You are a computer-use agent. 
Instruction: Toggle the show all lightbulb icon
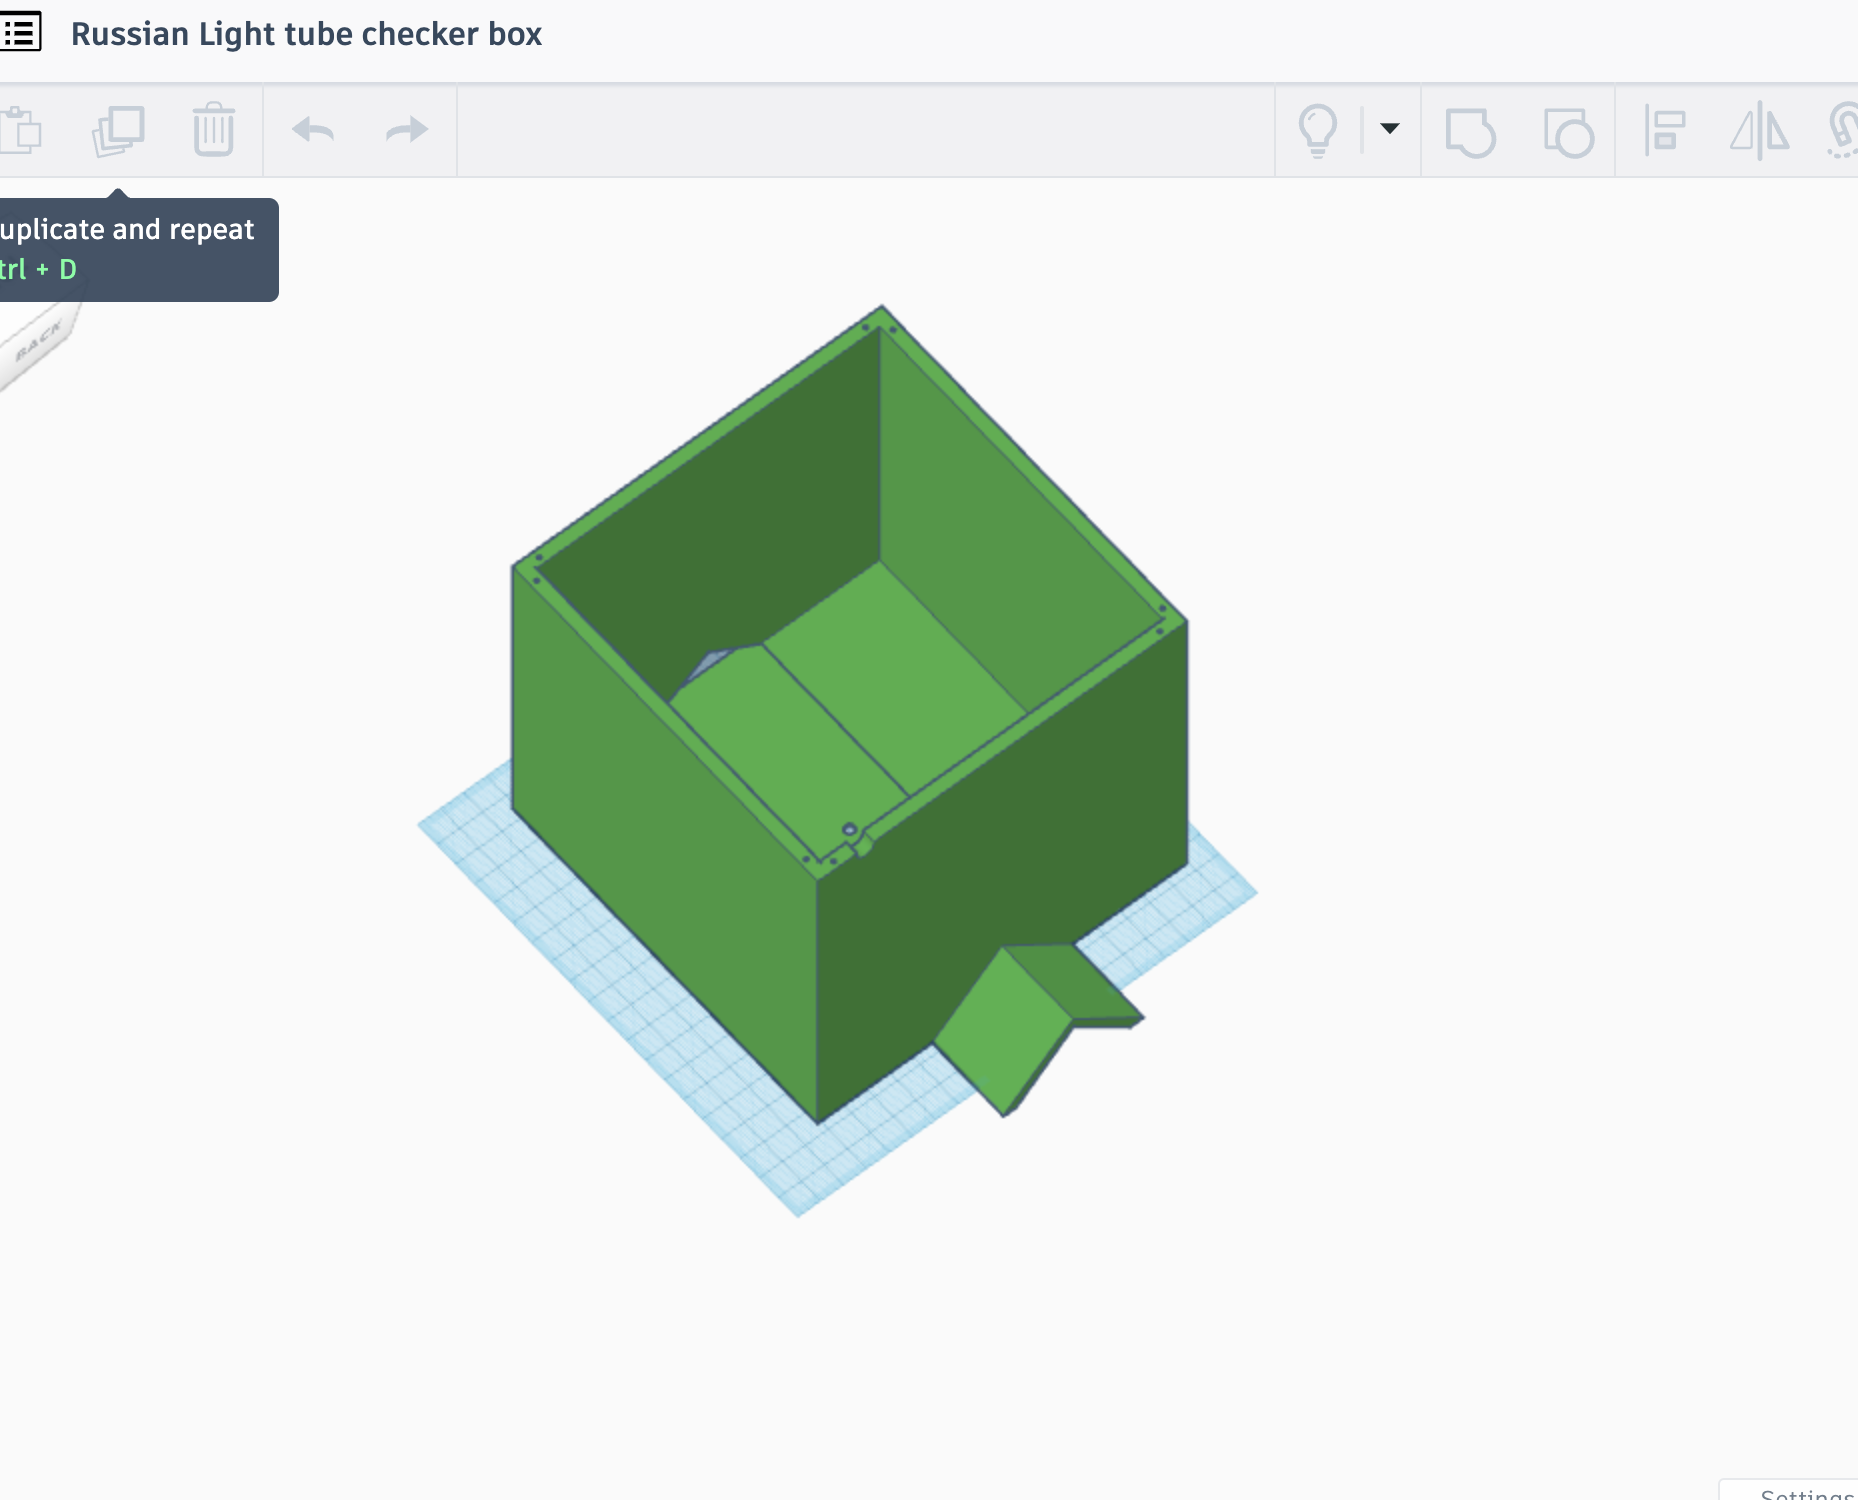click(x=1318, y=131)
